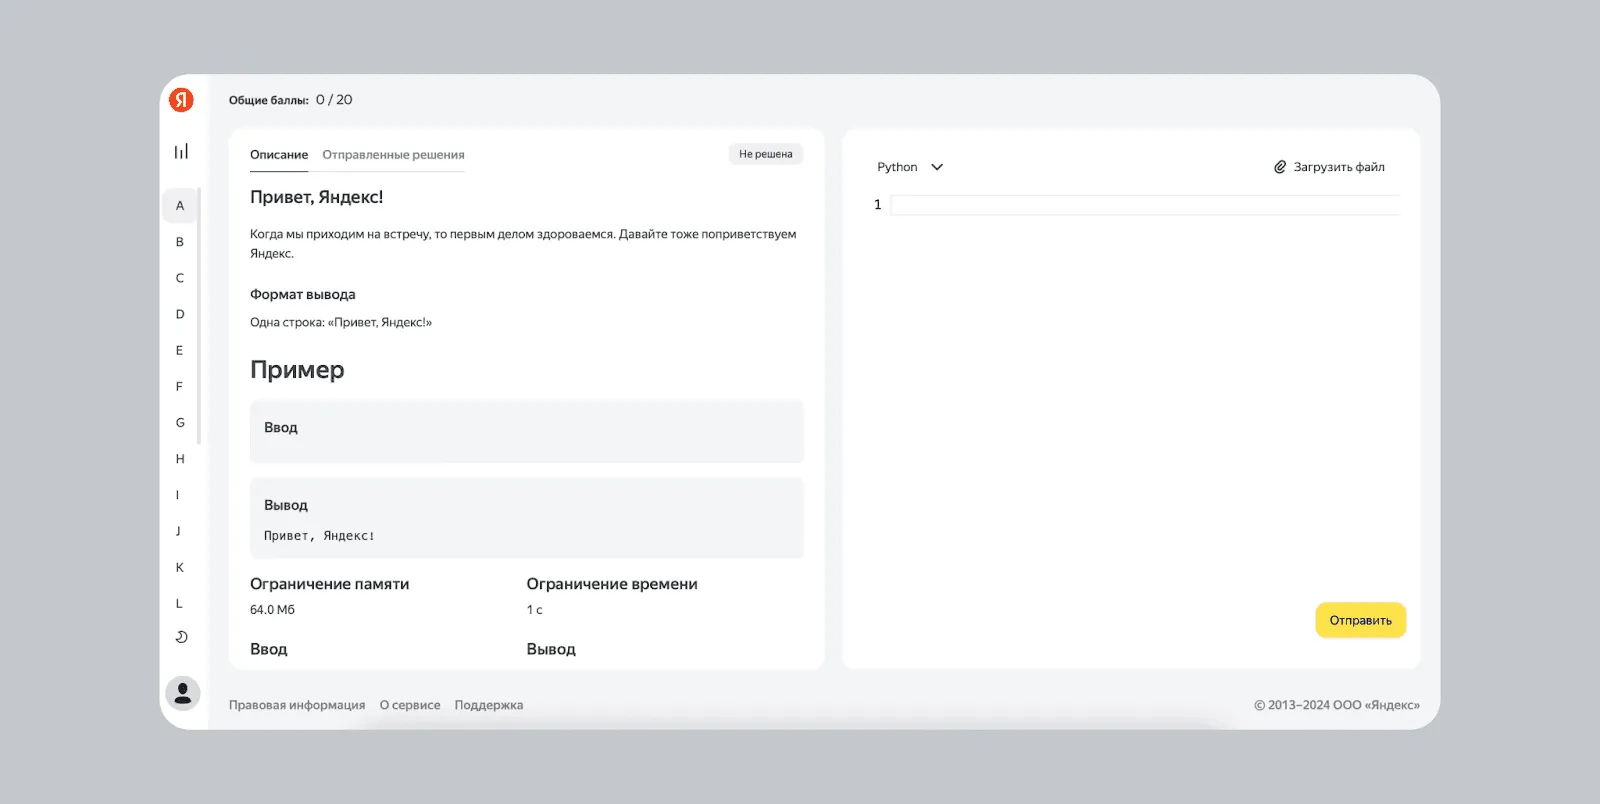Image resolution: width=1600 pixels, height=804 pixels.
Task: Open the Поддержка footer link
Action: [489, 705]
